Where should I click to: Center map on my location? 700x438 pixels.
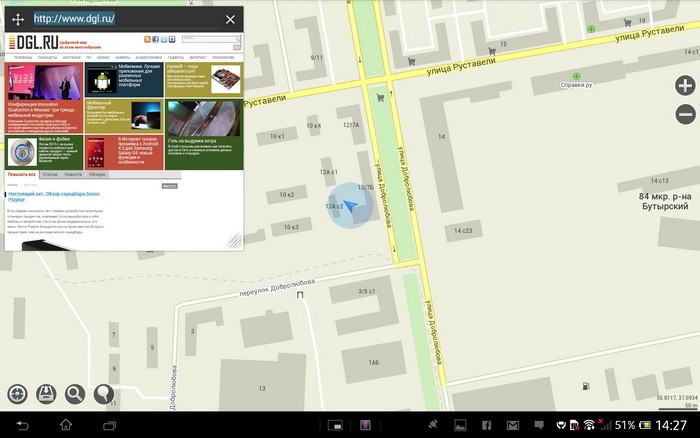coord(17,394)
